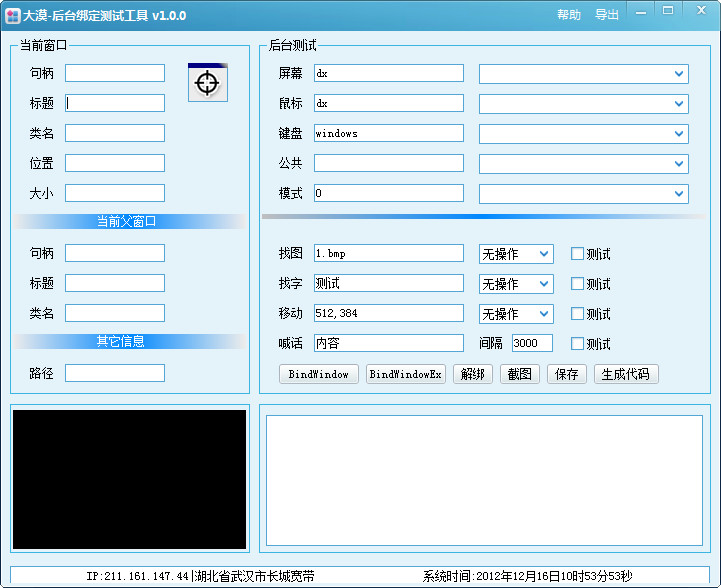Focus the parent window 标题 field
Viewport: 721px width, 588px height.
(x=115, y=283)
